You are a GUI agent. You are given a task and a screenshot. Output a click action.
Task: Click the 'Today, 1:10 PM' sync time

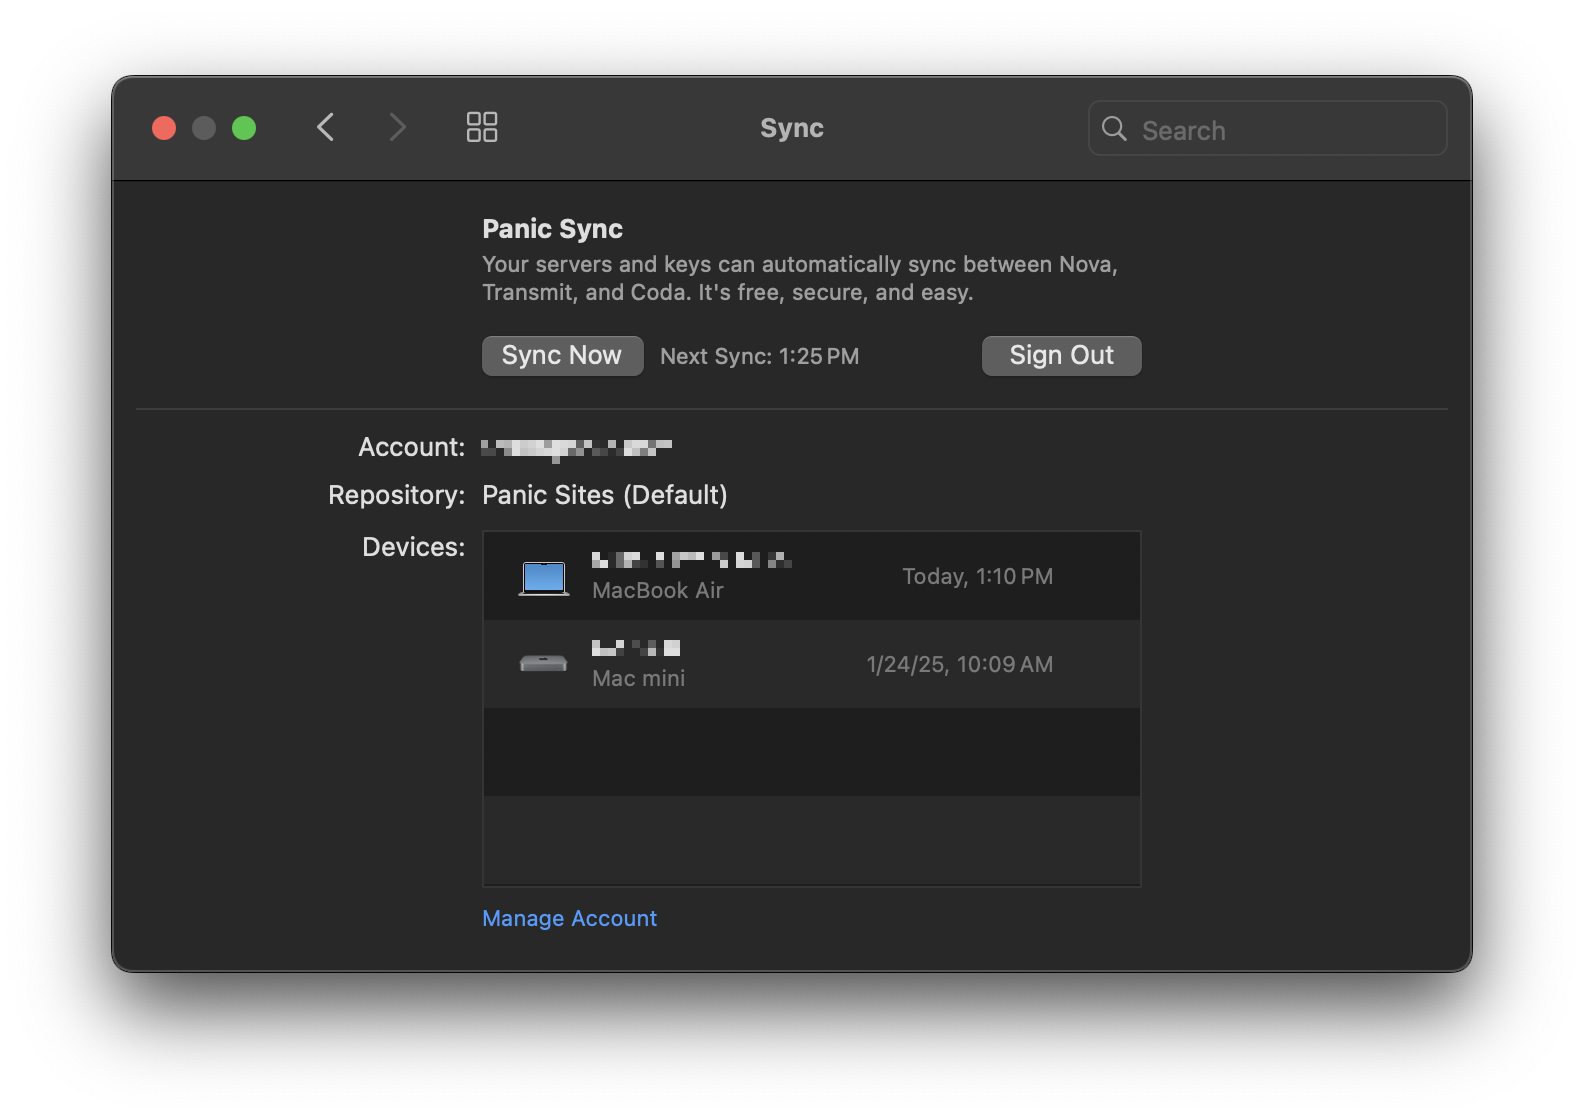977,576
